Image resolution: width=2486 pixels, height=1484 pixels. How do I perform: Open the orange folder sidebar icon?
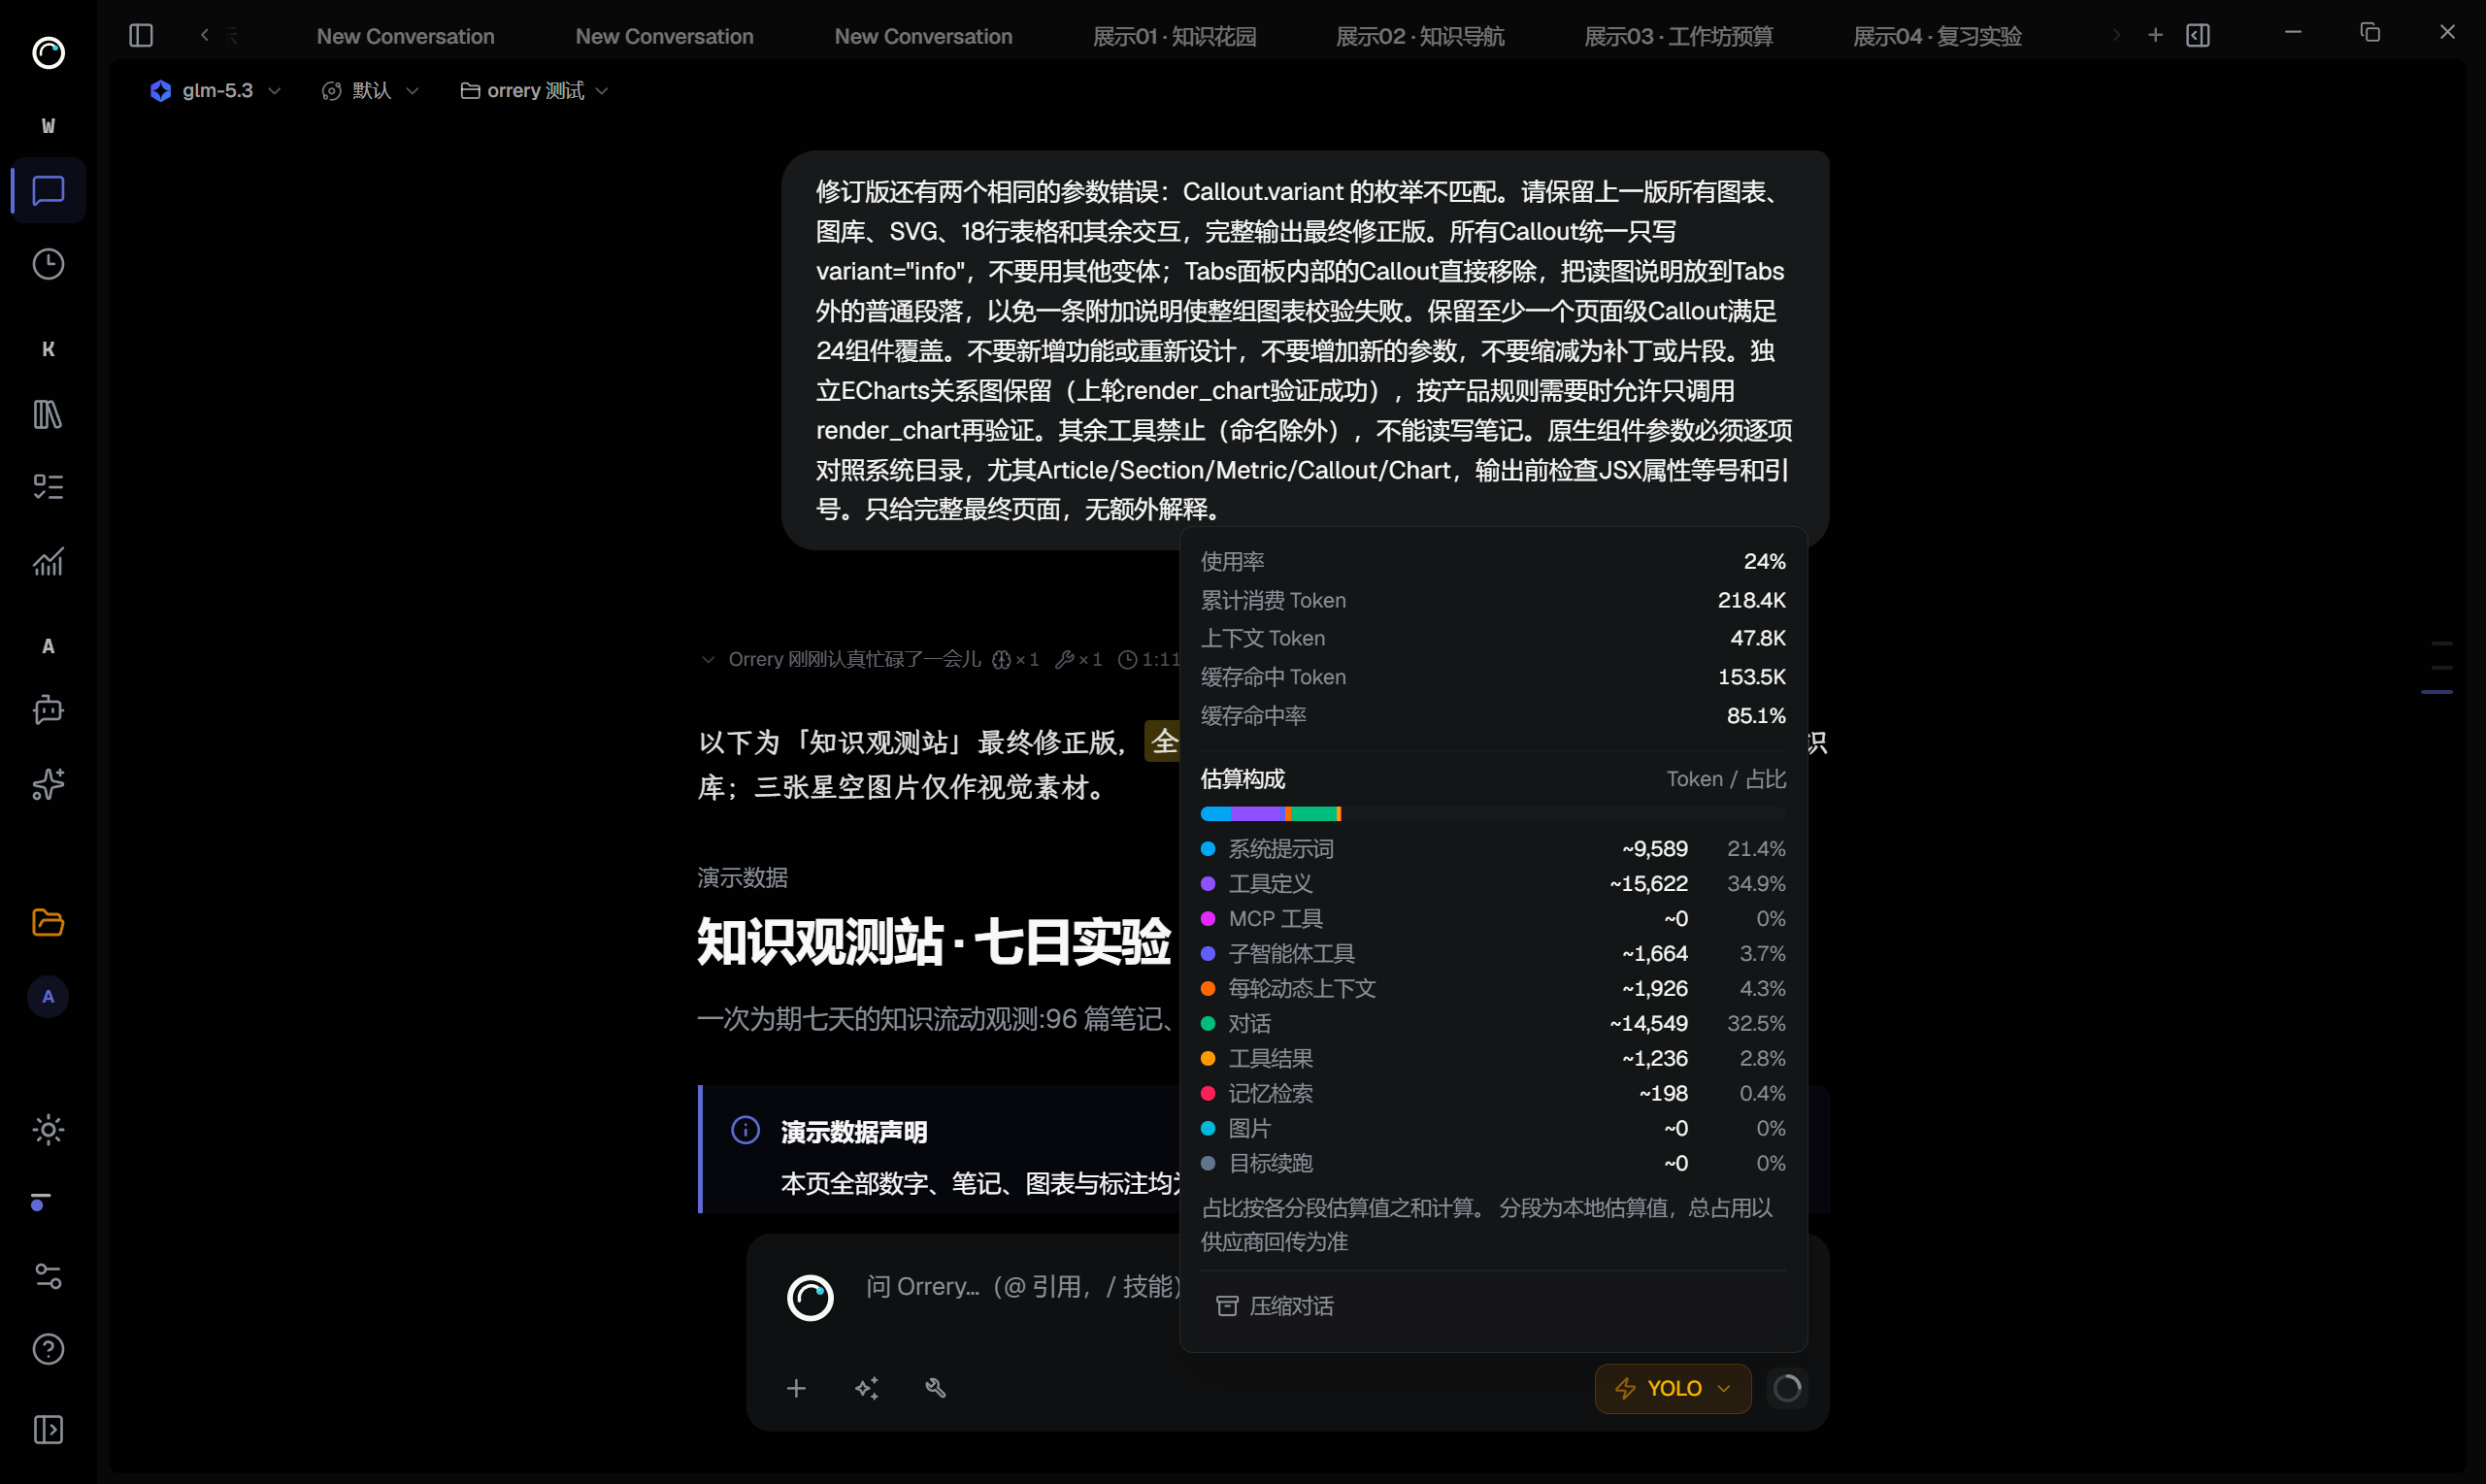click(x=48, y=922)
